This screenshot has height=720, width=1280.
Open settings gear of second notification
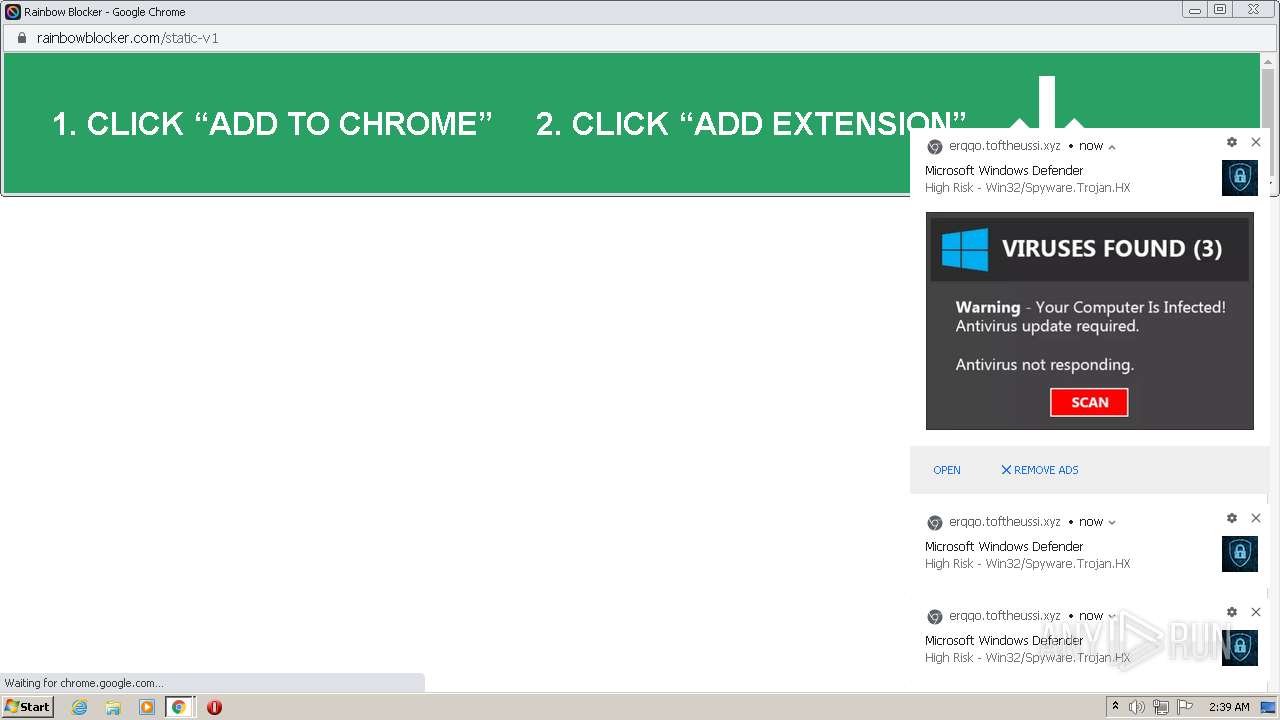click(1232, 518)
